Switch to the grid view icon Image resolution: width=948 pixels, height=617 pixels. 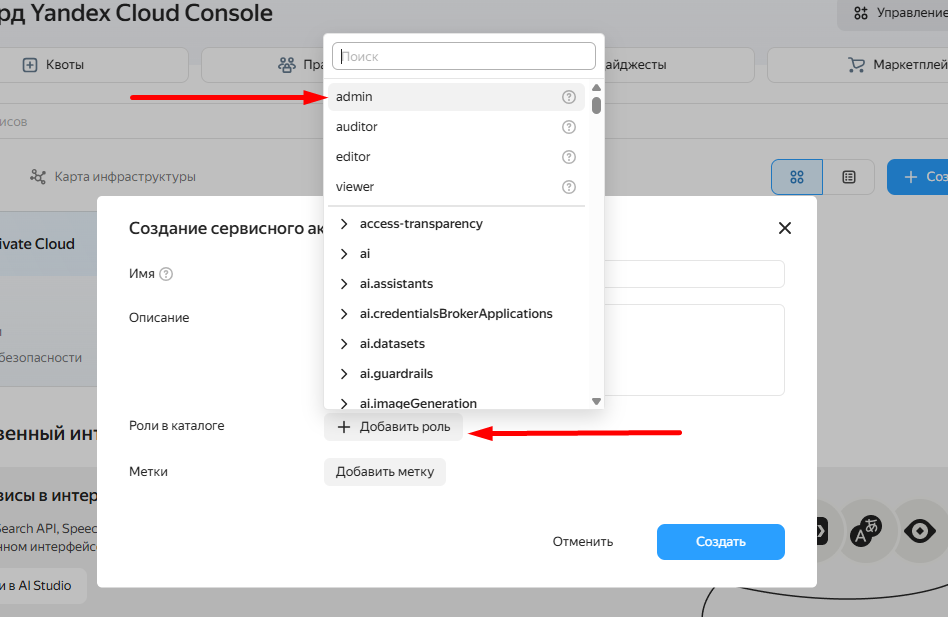coord(797,177)
